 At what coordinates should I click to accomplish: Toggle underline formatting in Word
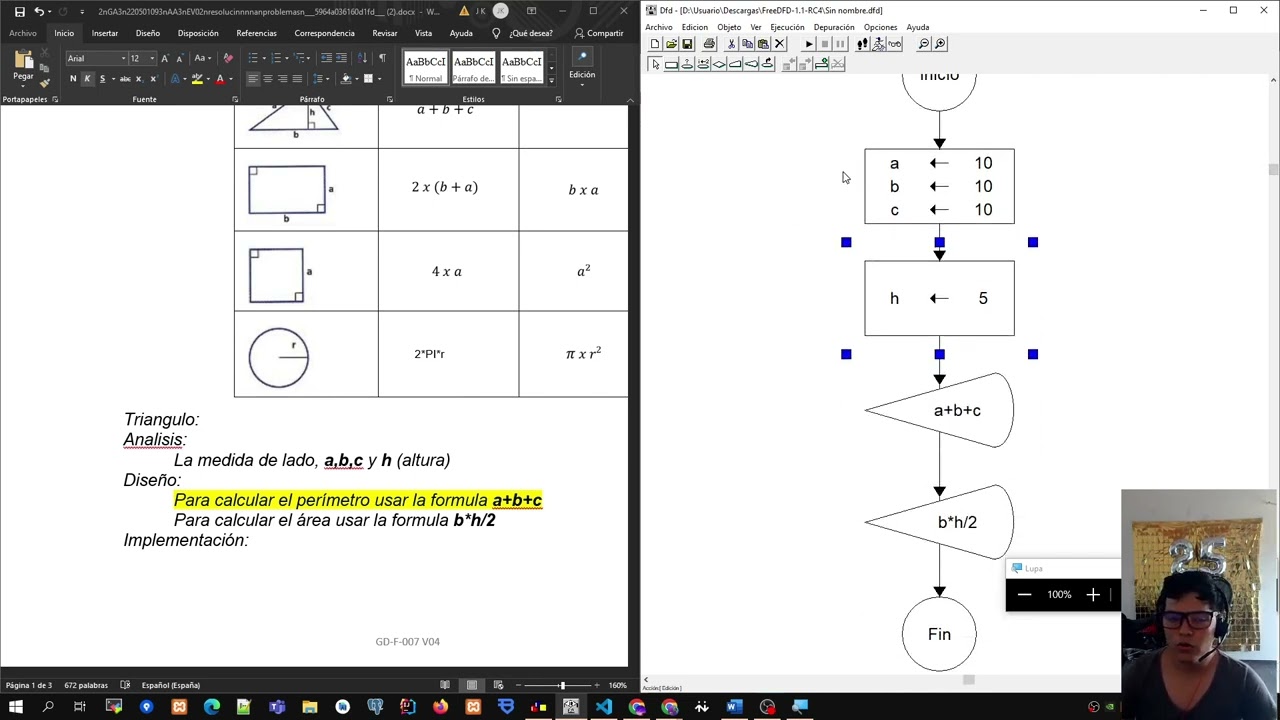point(102,79)
